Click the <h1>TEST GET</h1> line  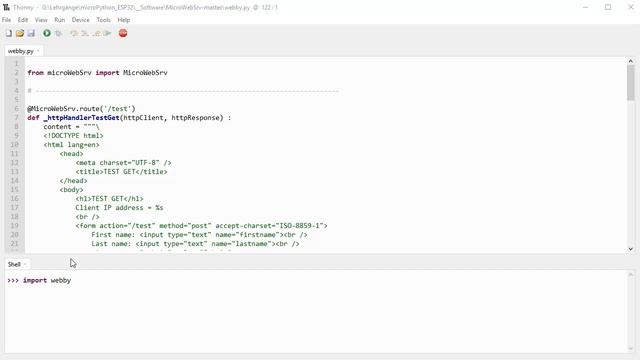109,198
